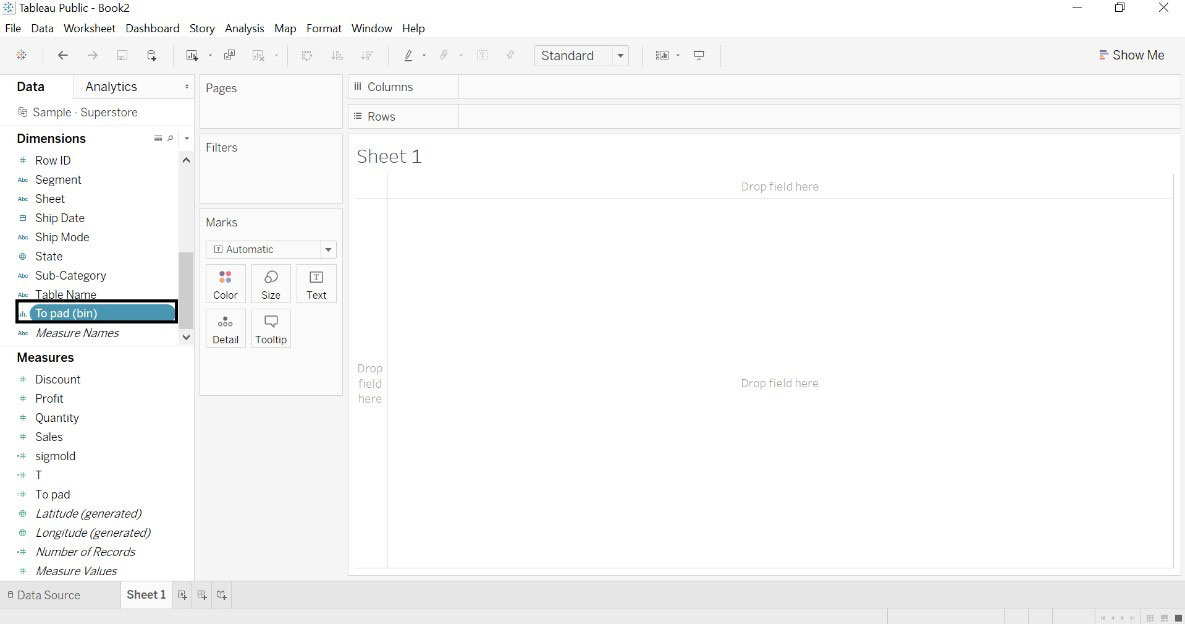This screenshot has width=1185, height=624.
Task: Click the Dimensions scrollbar up arrow
Action: [x=186, y=160]
